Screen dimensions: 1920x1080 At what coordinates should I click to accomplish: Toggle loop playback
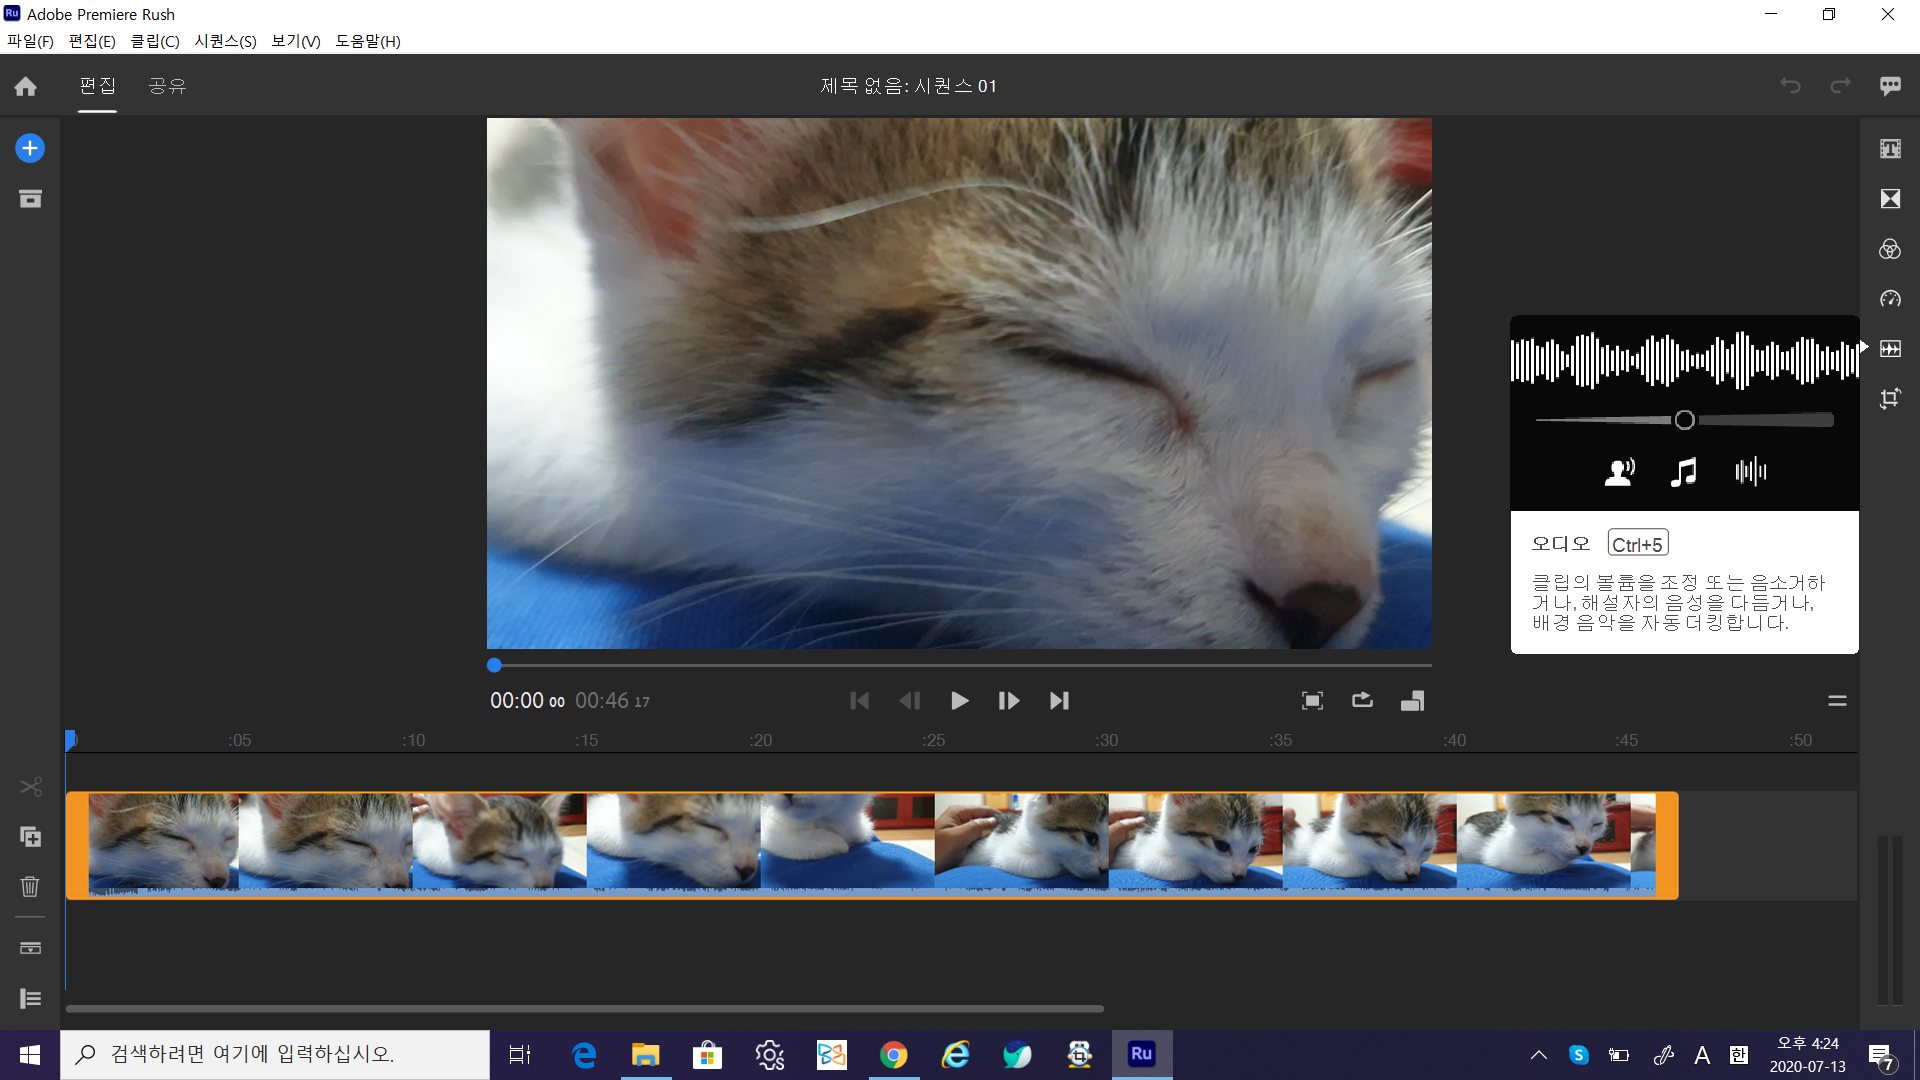[x=1362, y=701]
